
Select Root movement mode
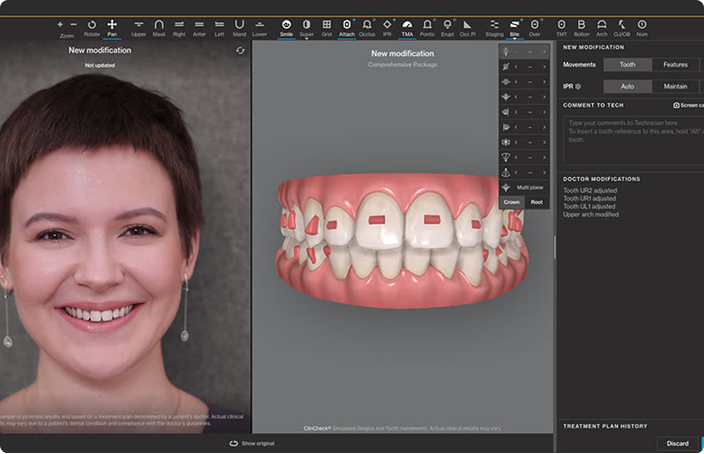click(537, 202)
